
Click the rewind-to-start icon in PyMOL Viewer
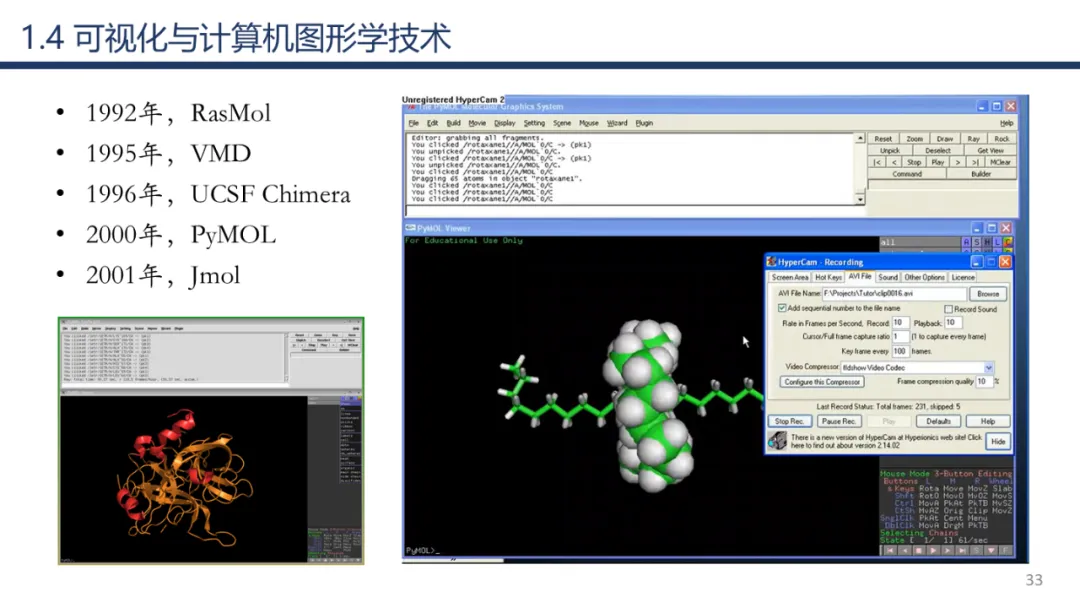click(x=890, y=550)
